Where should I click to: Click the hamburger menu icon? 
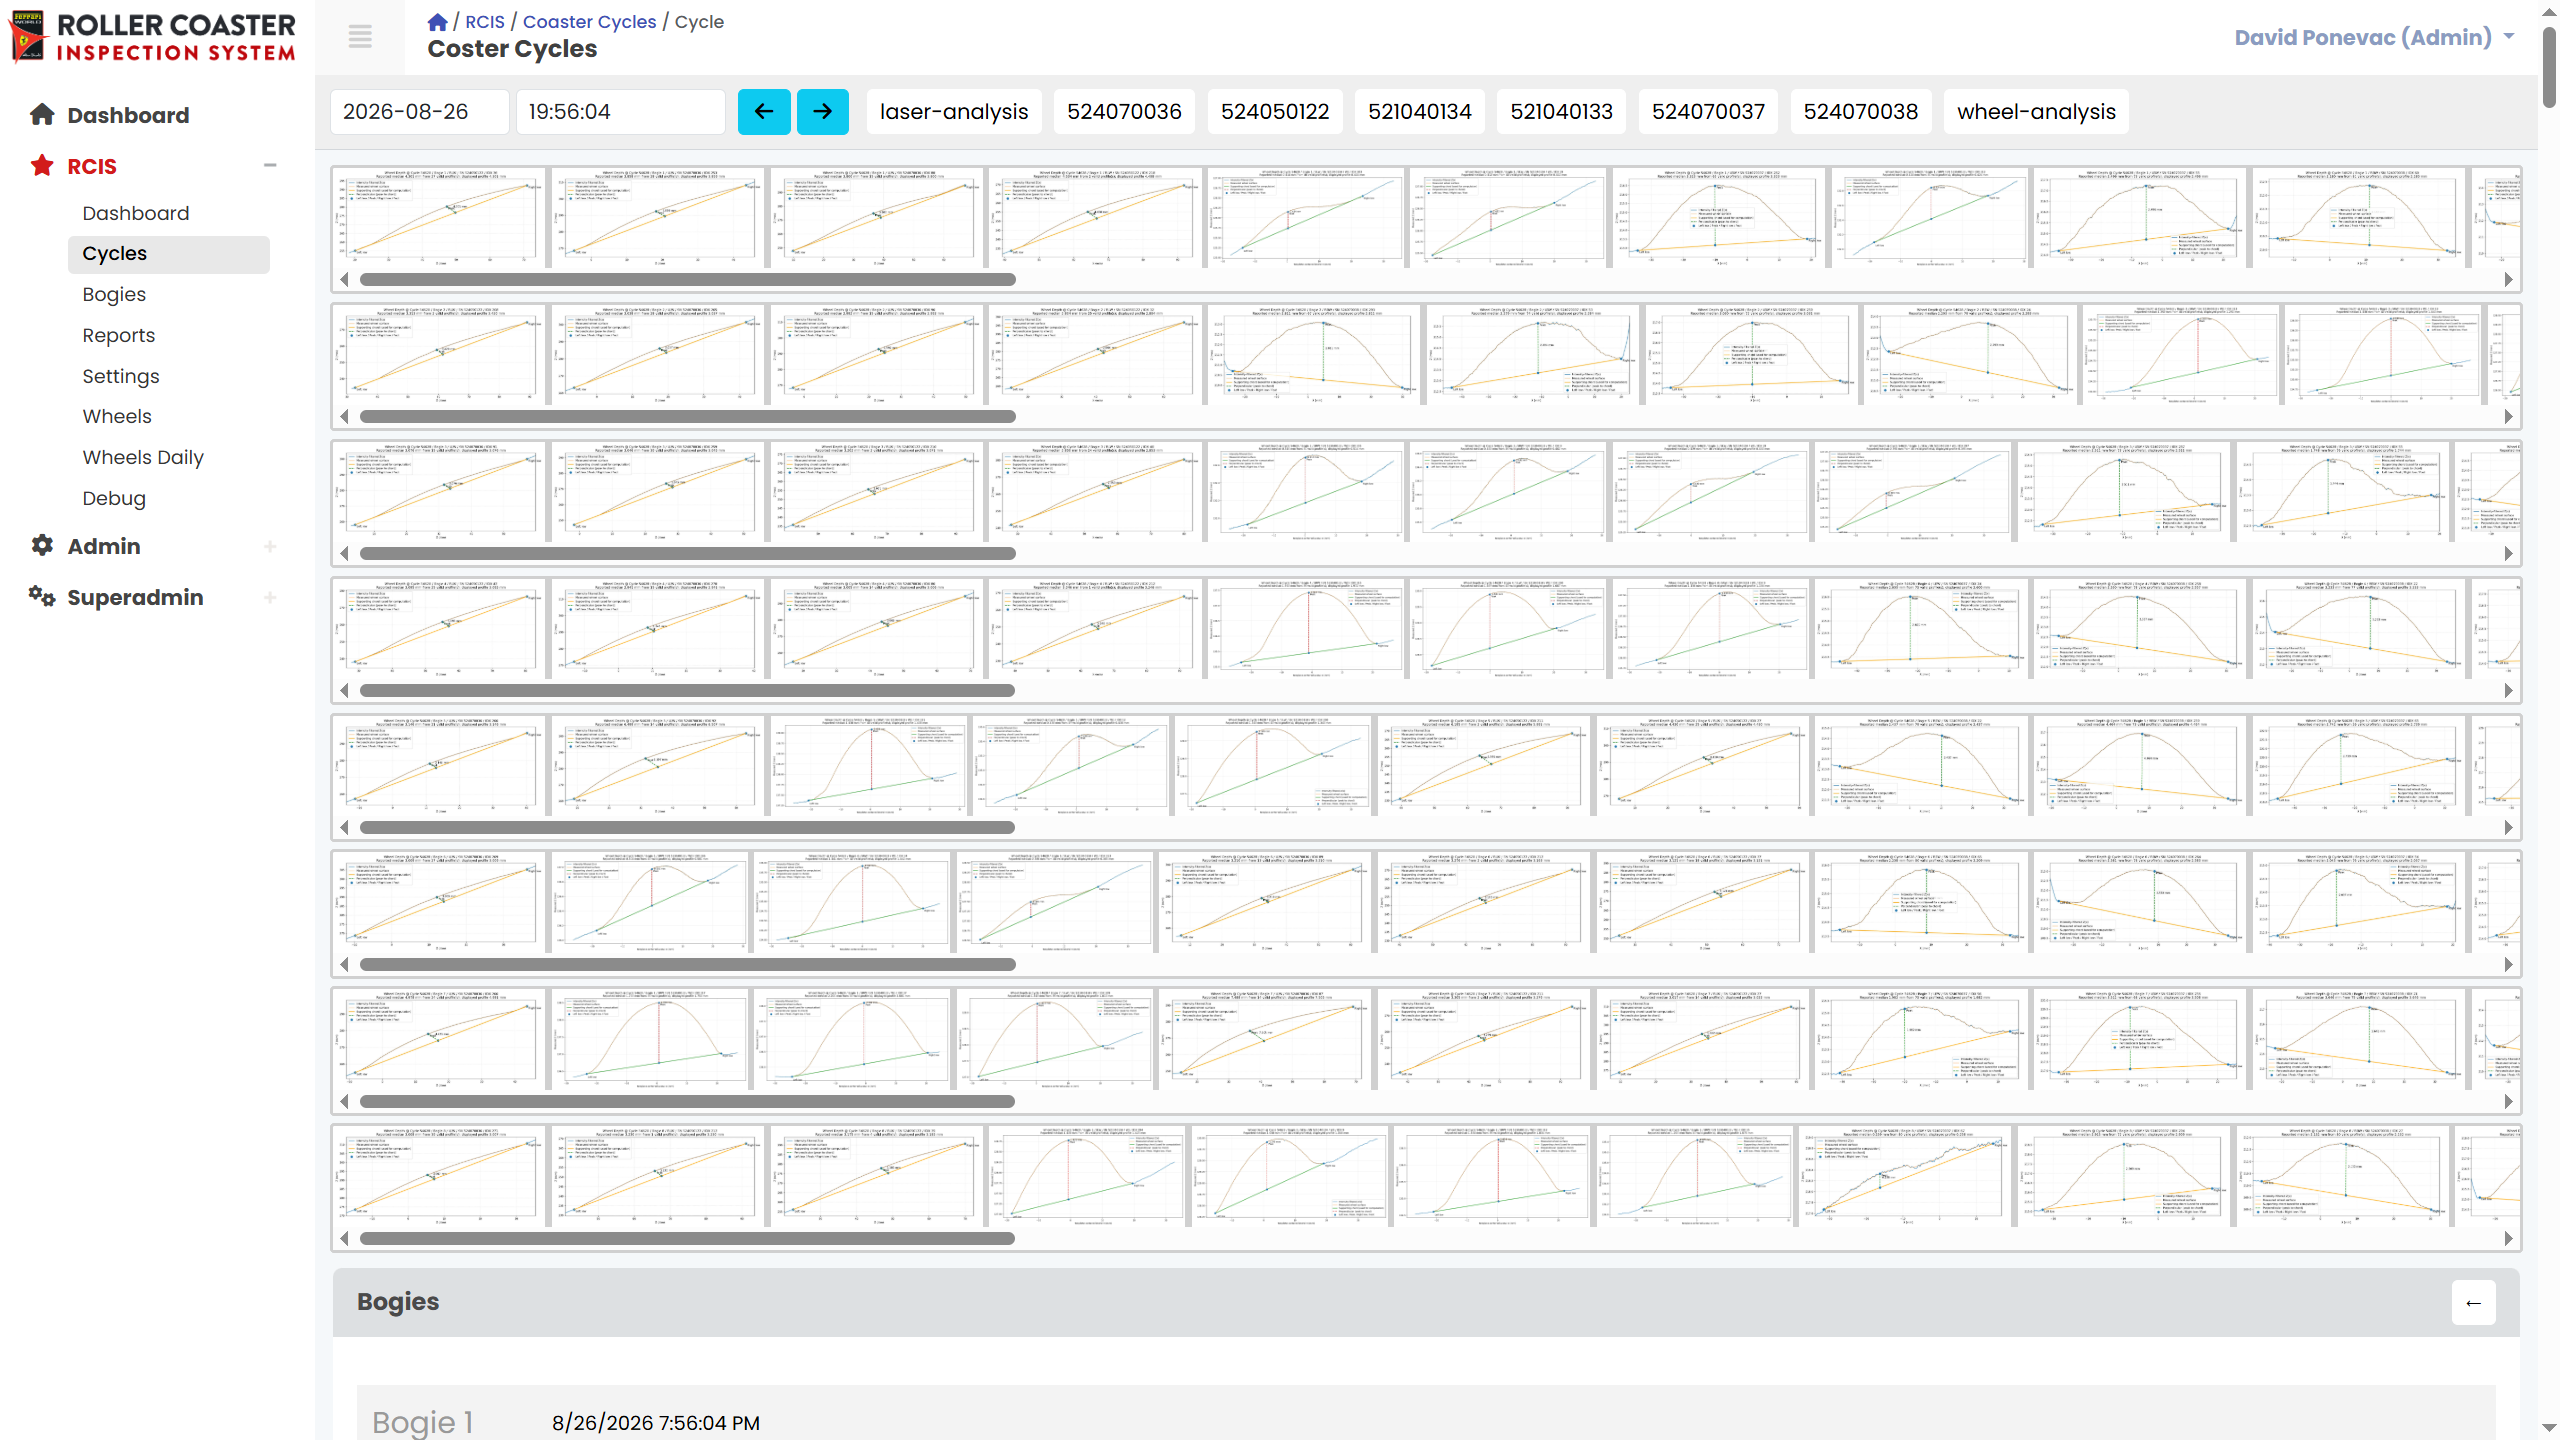click(x=360, y=37)
